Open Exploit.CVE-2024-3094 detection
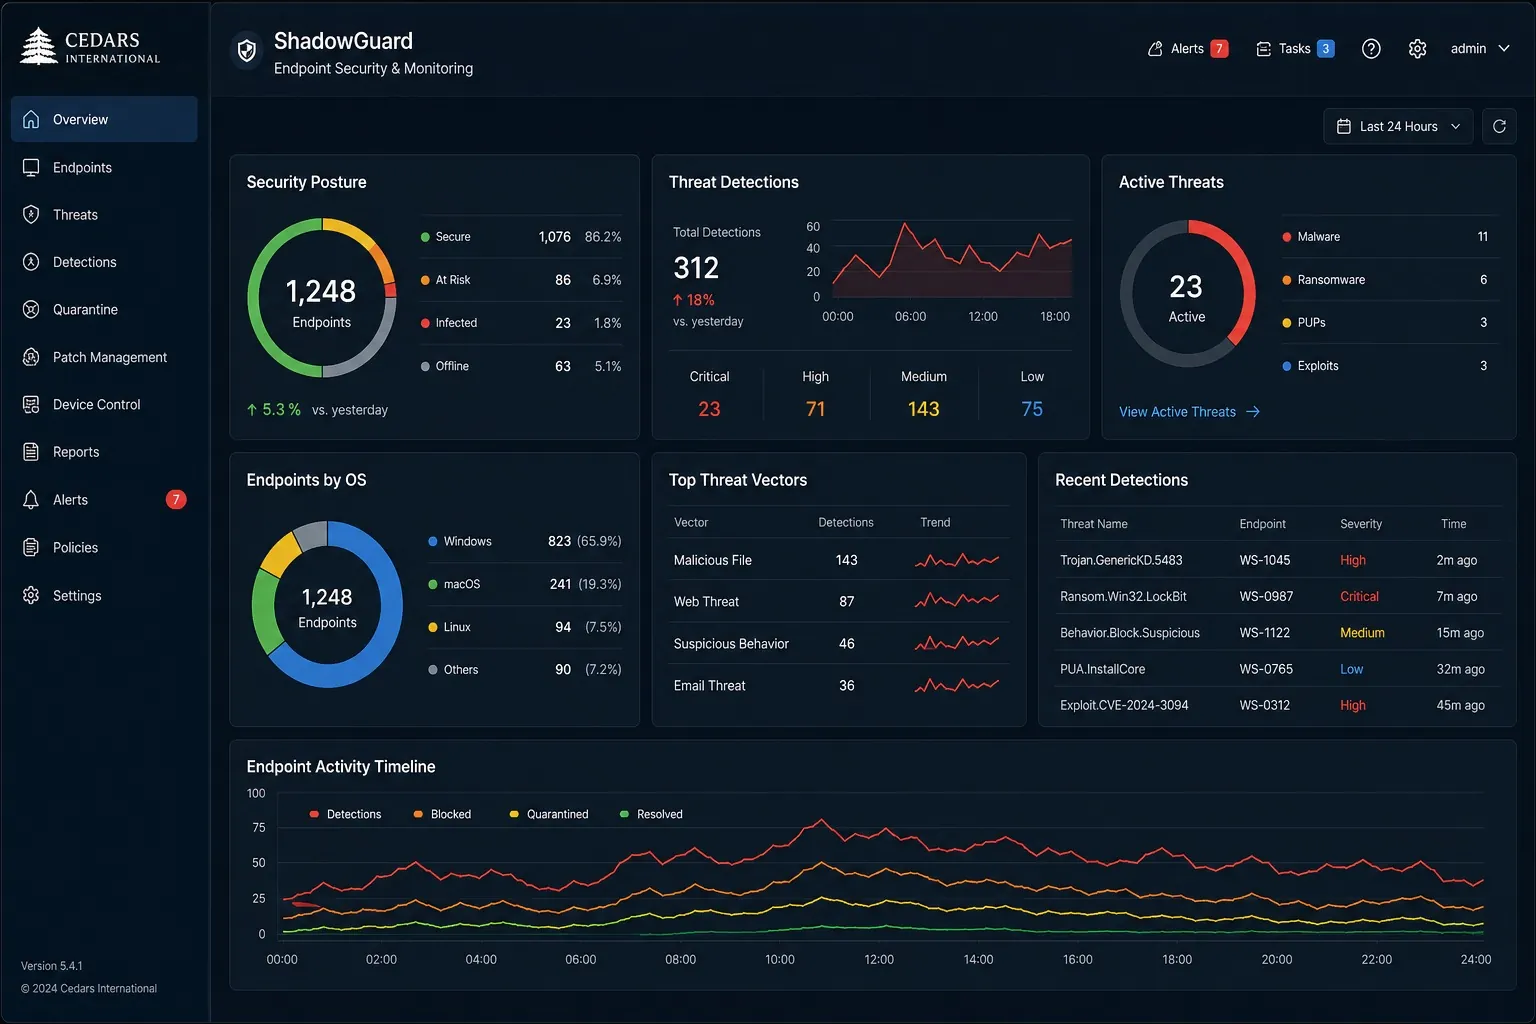 click(1278, 705)
